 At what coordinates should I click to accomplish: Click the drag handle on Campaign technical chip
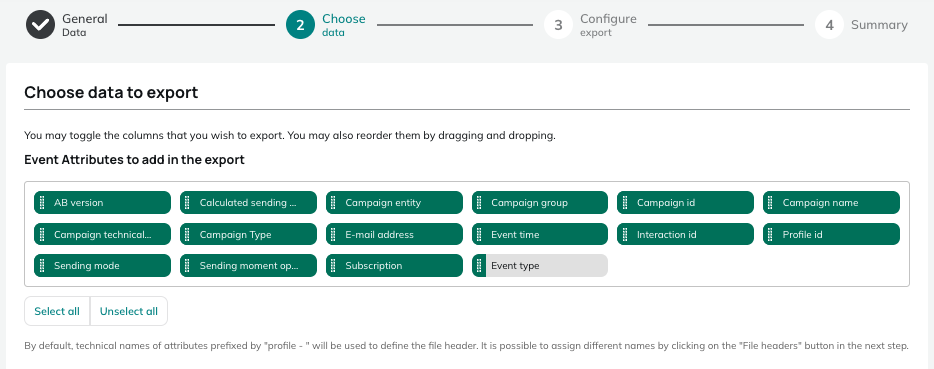(42, 234)
